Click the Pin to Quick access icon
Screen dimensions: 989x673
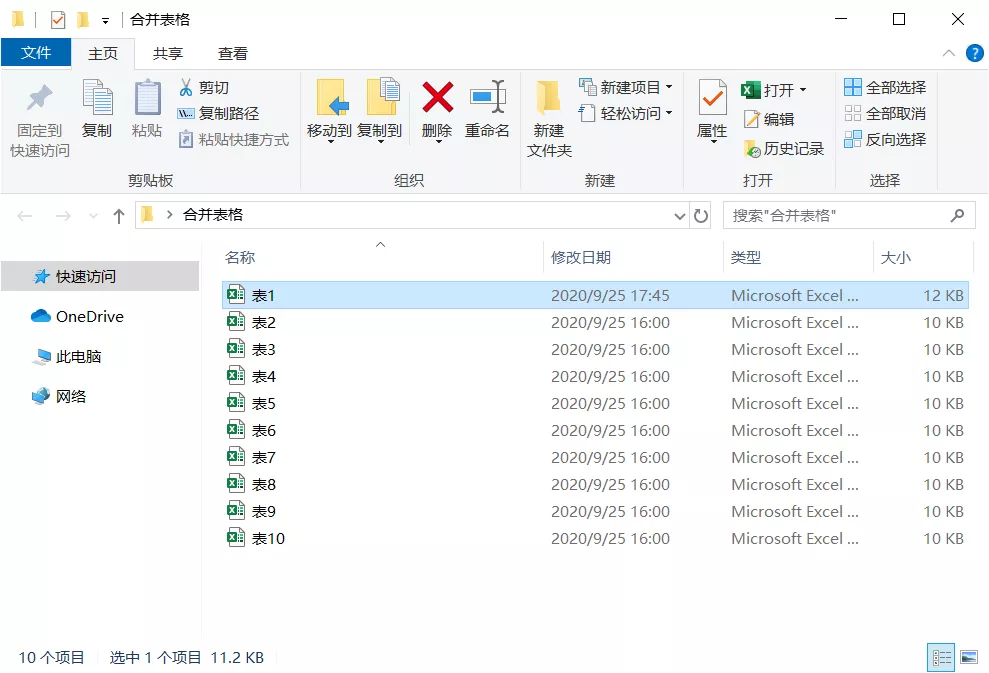39,98
